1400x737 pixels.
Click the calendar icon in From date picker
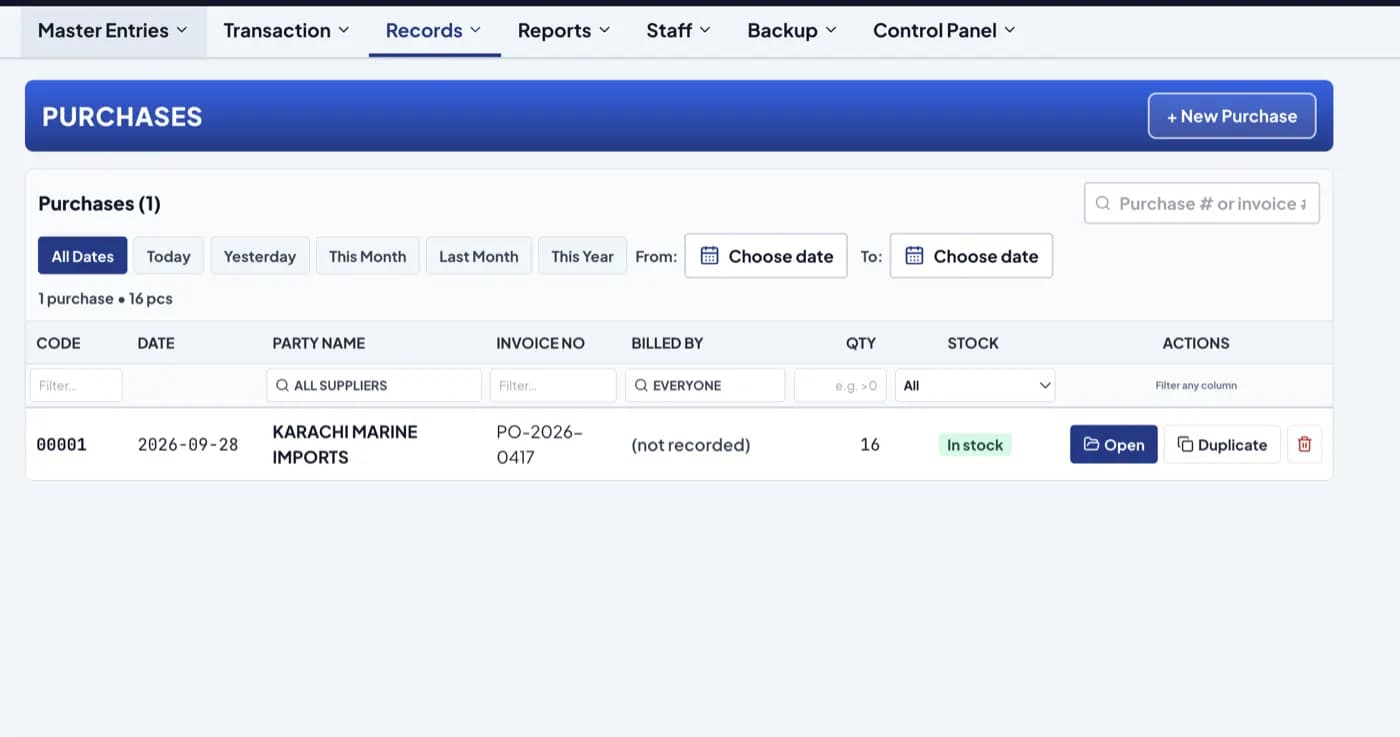click(709, 256)
